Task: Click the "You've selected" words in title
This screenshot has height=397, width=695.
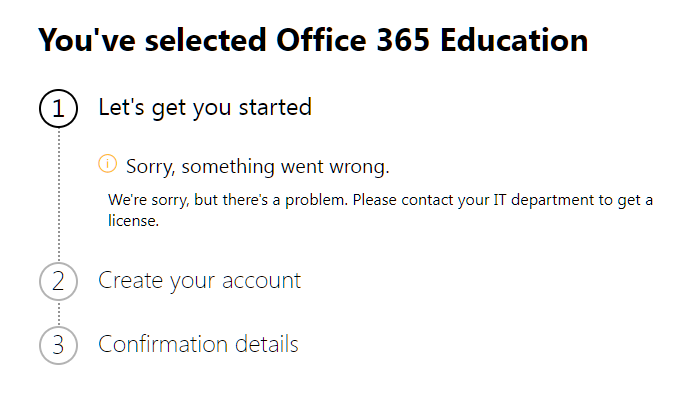Action: [x=152, y=40]
